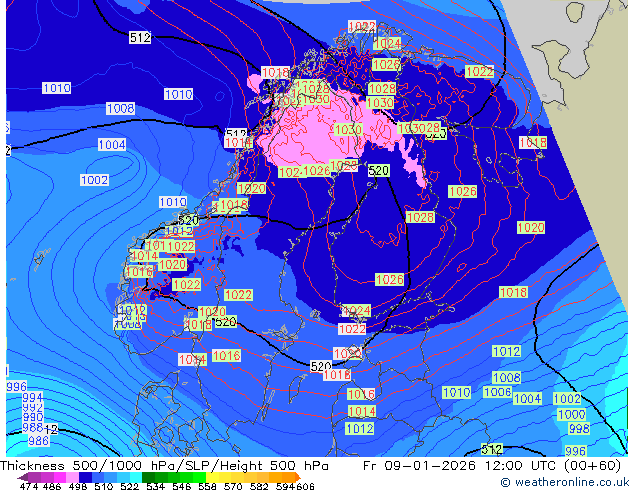Viewport: 634px width, 490px height.
Task: Pick the first yellow legend swatch
Action: point(212,477)
